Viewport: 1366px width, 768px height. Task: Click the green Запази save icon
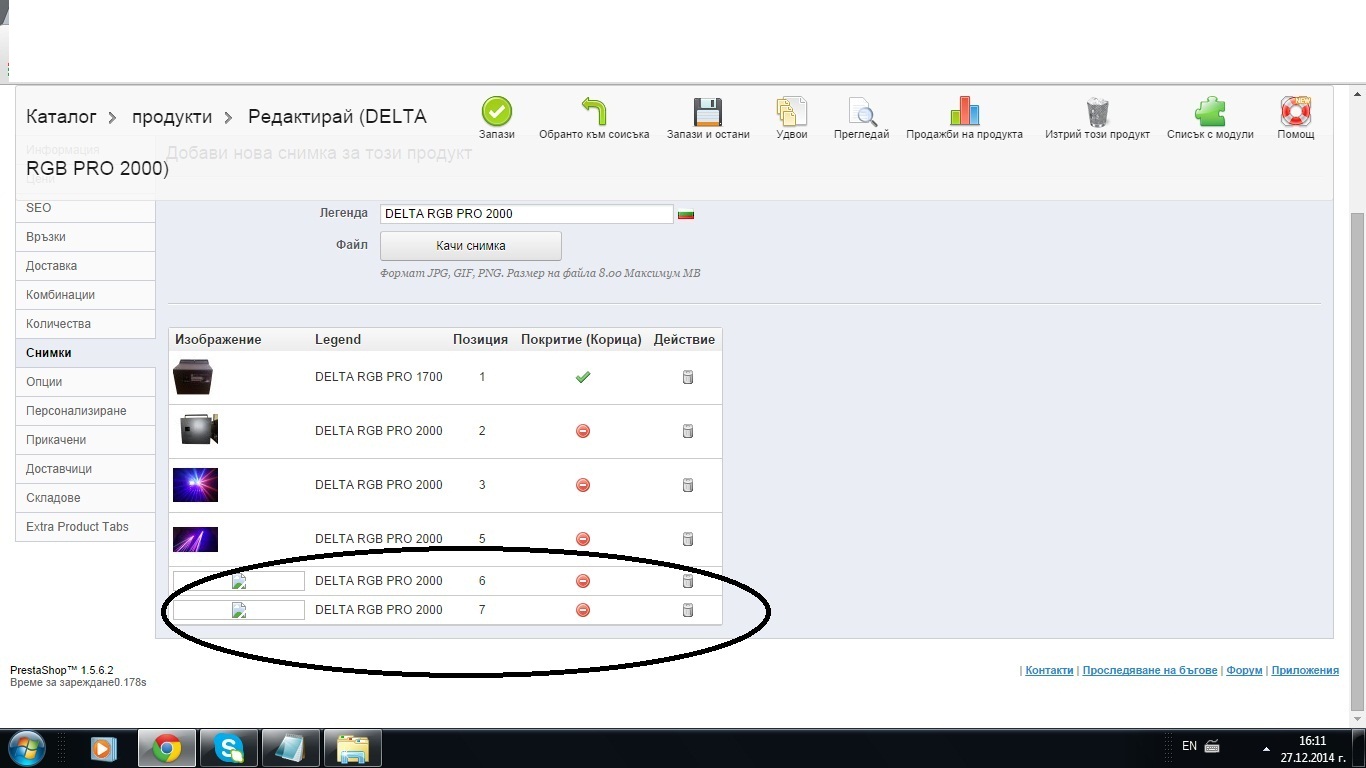coord(497,111)
